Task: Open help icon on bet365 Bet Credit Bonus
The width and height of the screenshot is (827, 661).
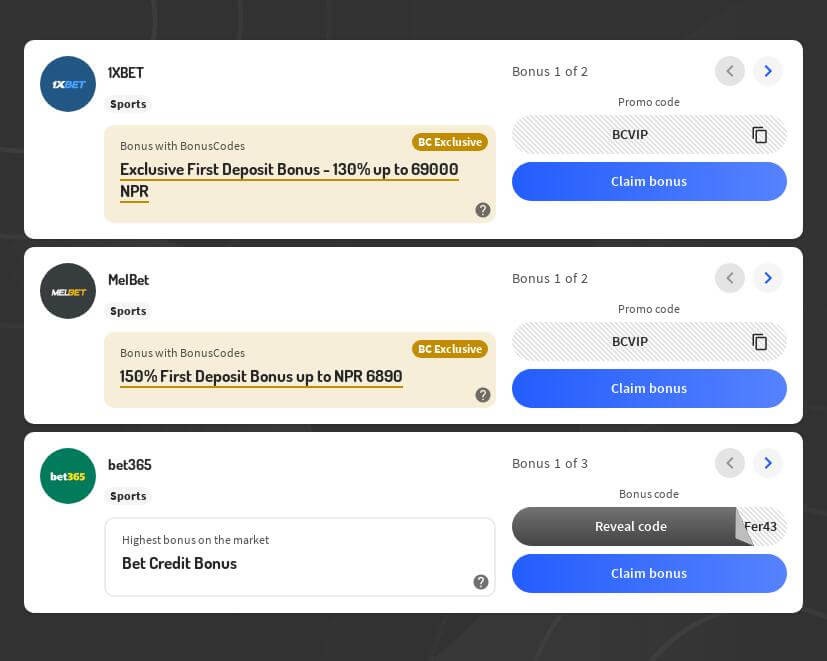Action: pos(481,582)
